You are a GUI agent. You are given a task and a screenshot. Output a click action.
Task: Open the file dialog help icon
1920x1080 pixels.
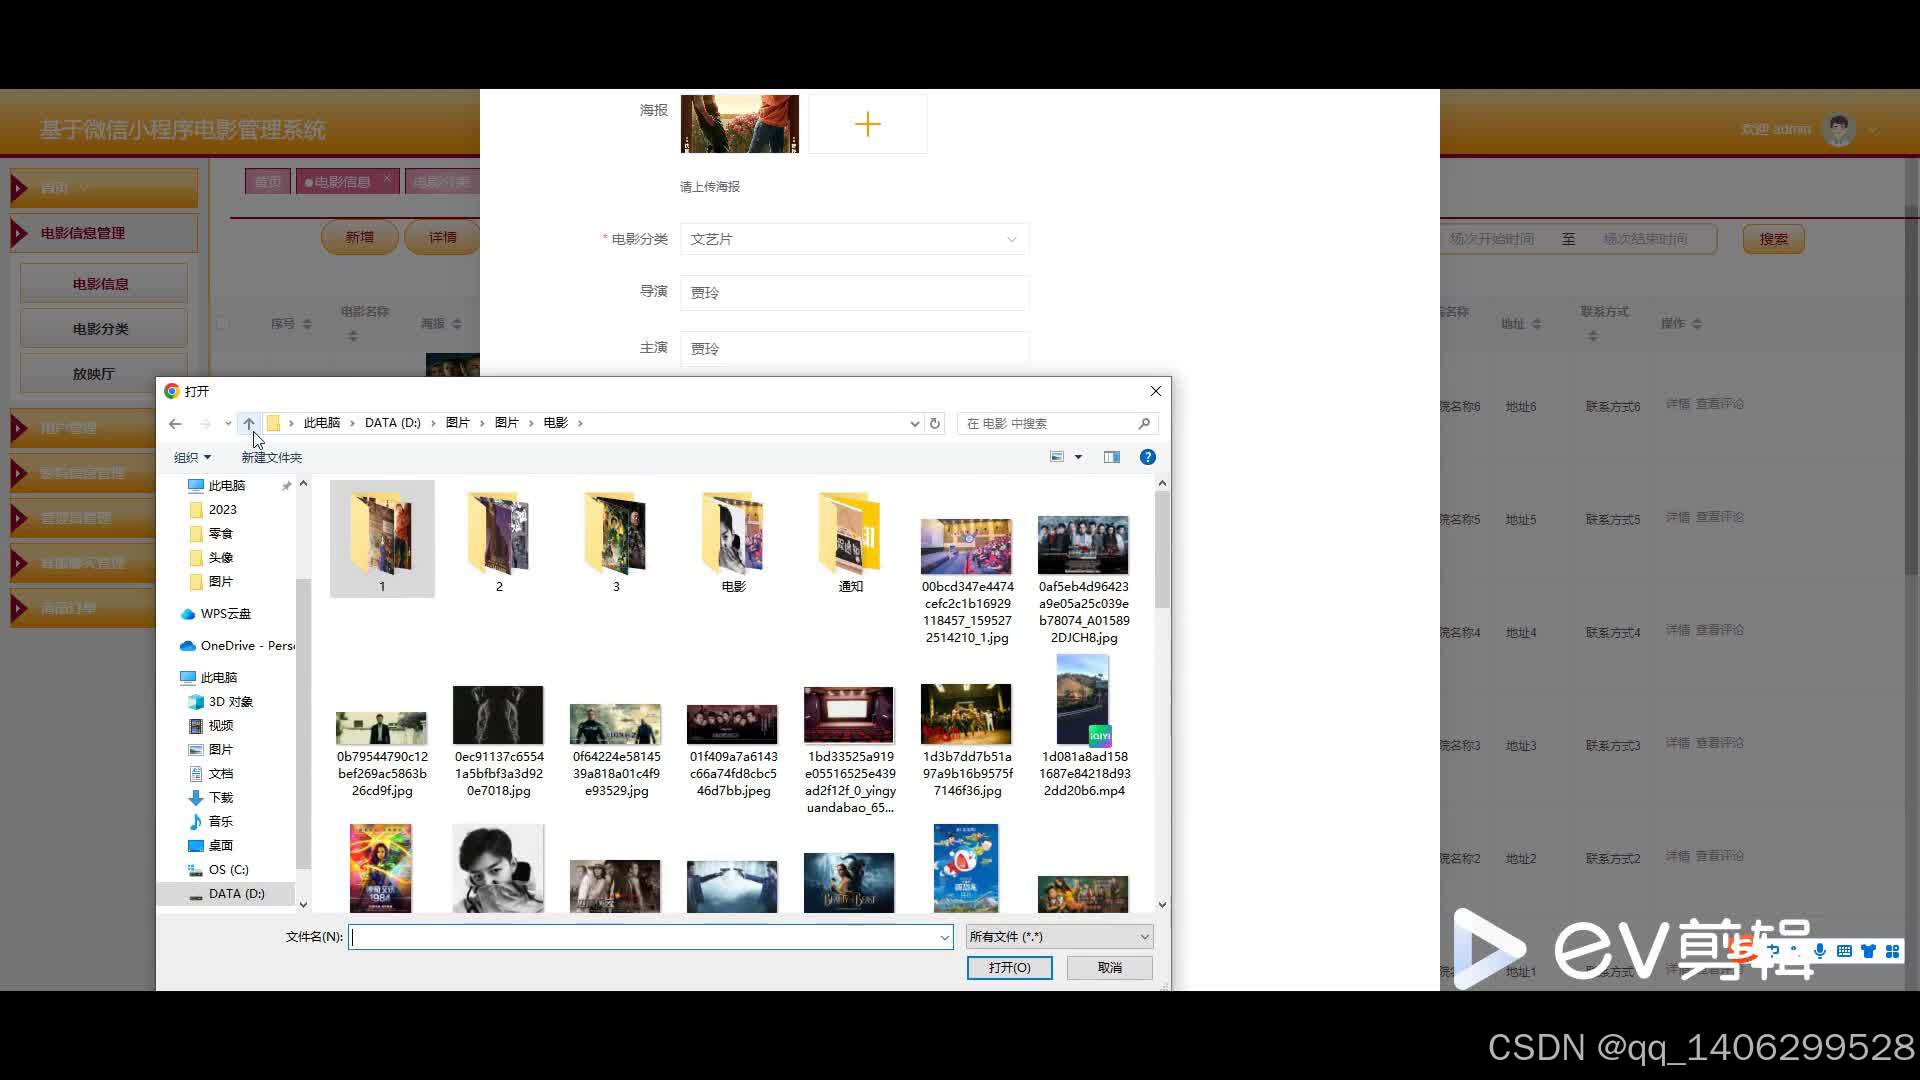[1147, 457]
